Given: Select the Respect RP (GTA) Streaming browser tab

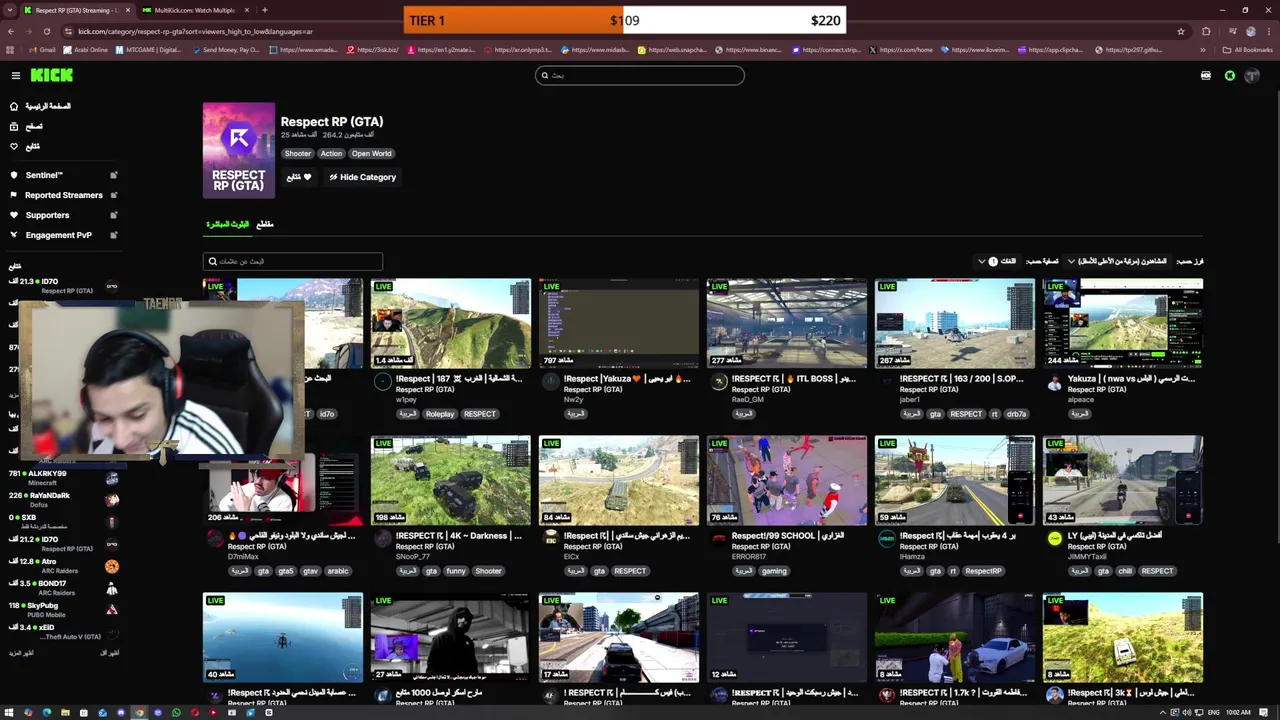Looking at the screenshot, I should tap(78, 10).
